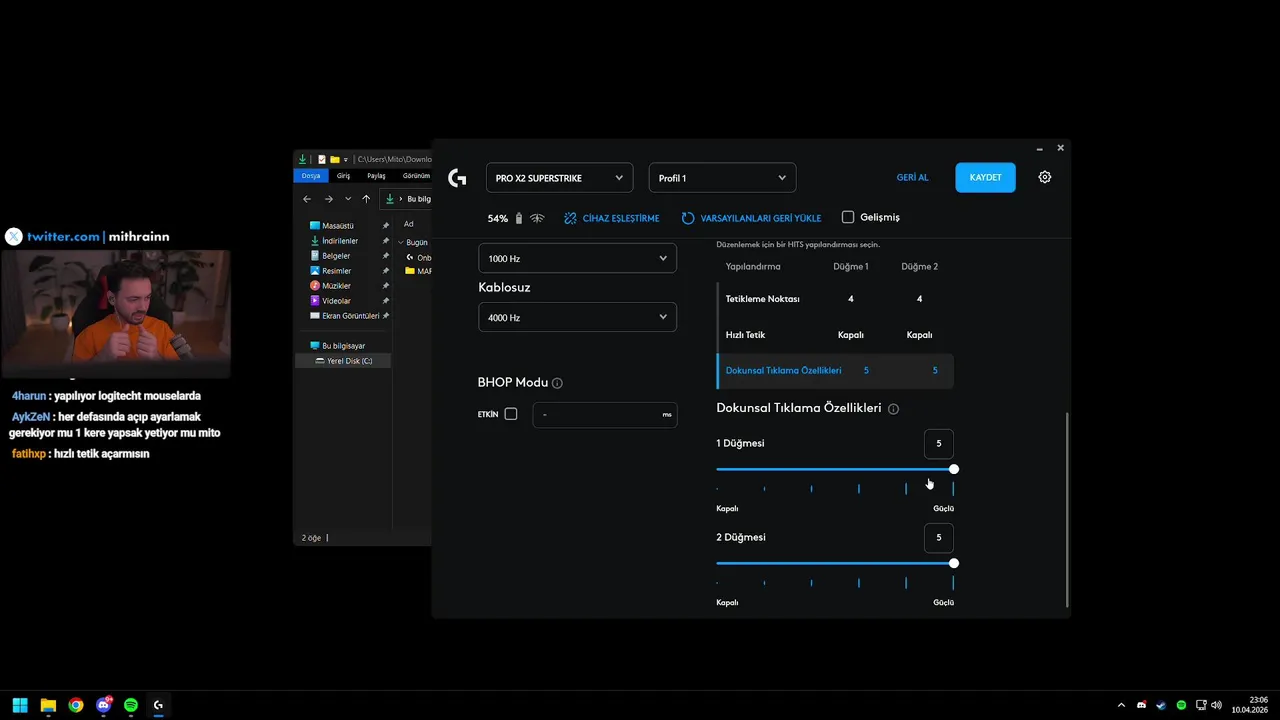The width and height of the screenshot is (1280, 720).
Task: Select the Hızlı Tetik row
Action: click(x=835, y=335)
